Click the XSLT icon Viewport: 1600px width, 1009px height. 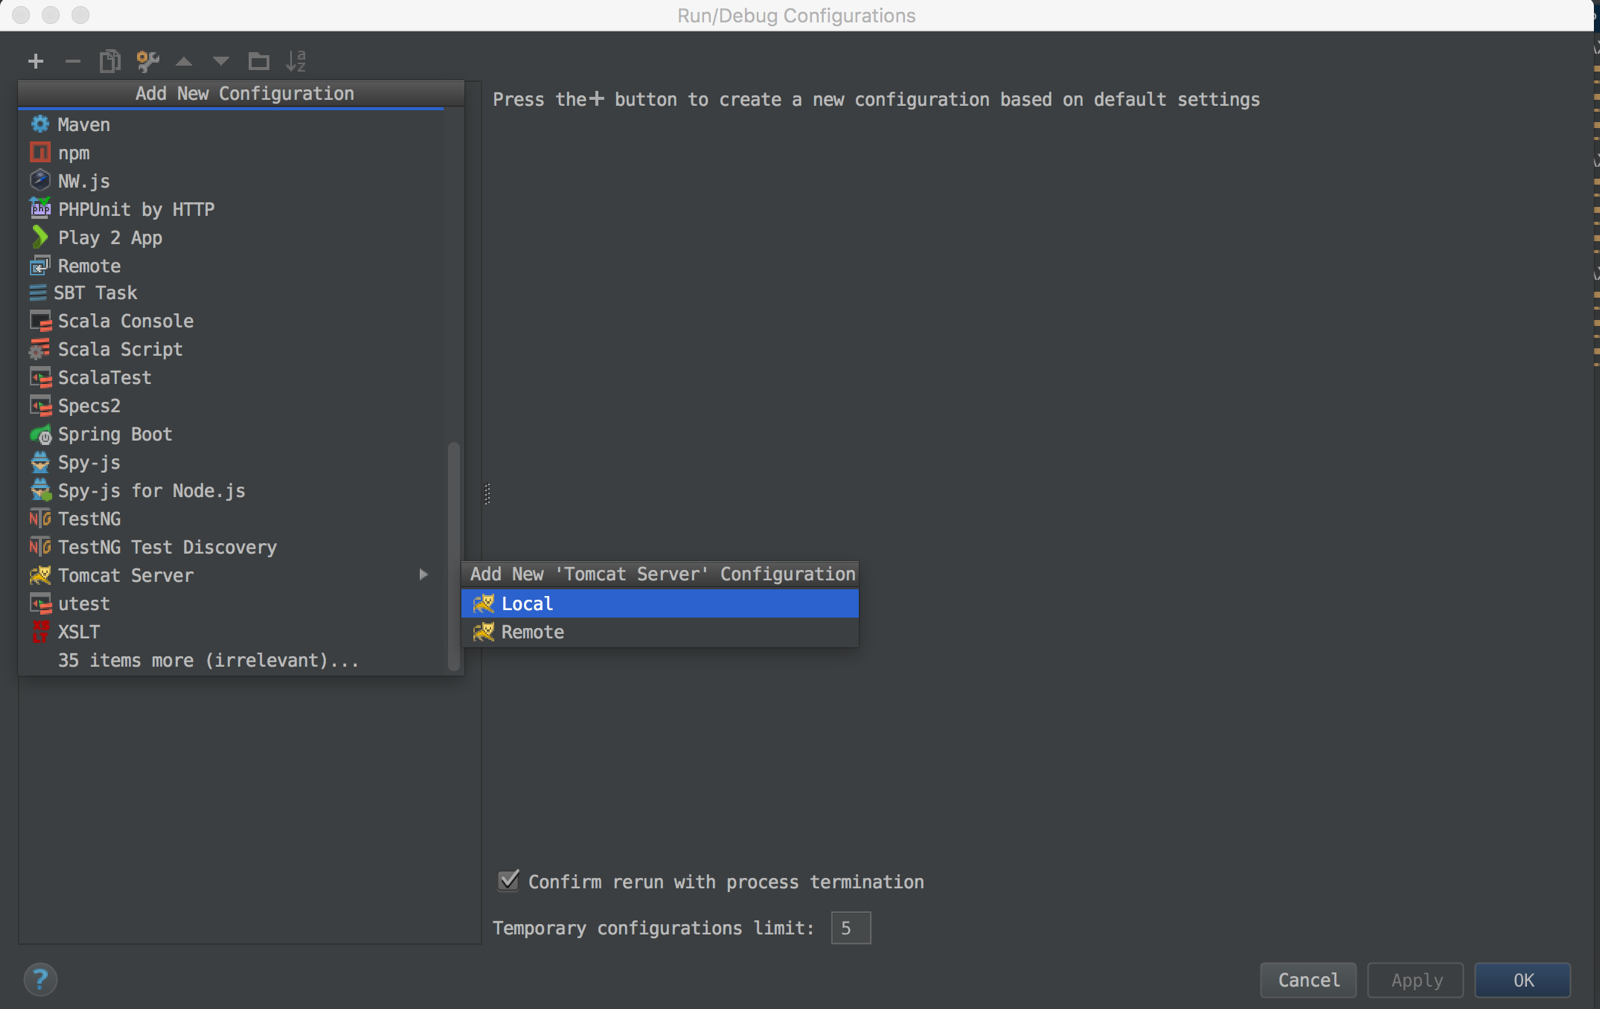(40, 631)
